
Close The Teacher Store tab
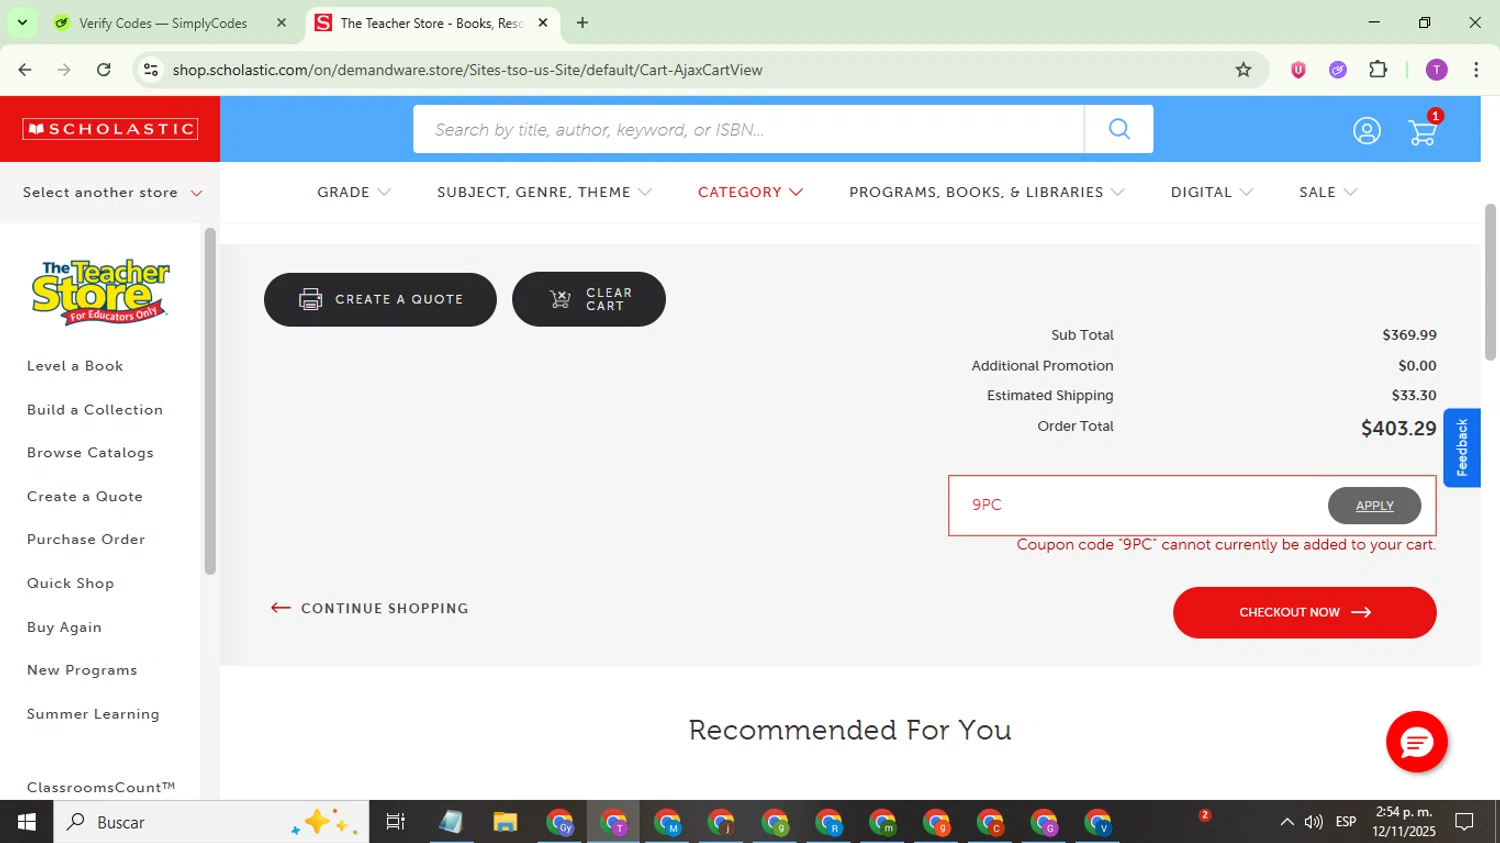(543, 23)
